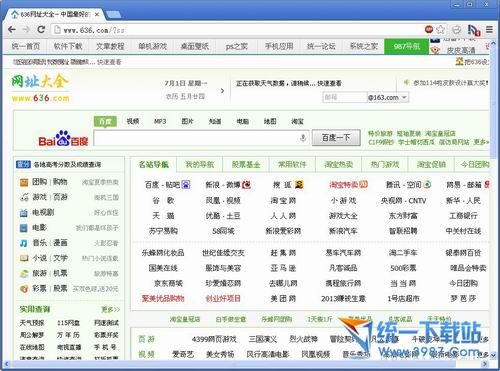
Task: Select the MP3 search type tab
Action: pyautogui.click(x=160, y=121)
